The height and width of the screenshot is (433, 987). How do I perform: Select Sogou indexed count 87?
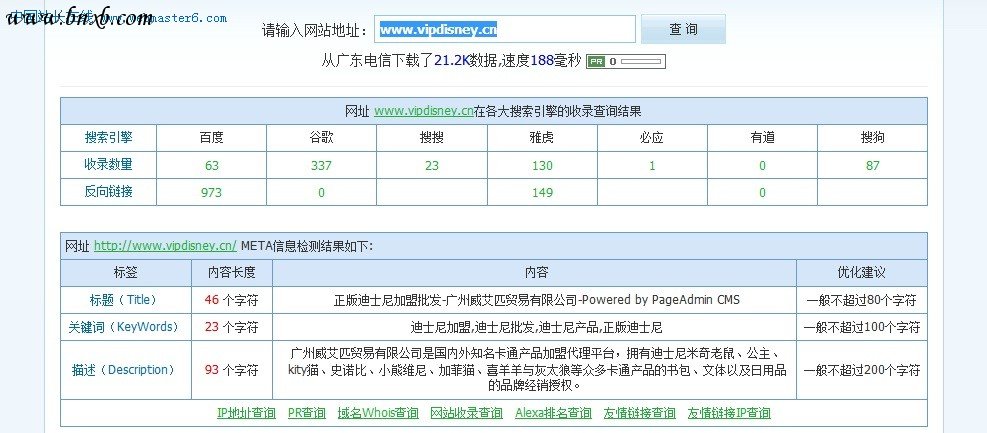coord(872,165)
